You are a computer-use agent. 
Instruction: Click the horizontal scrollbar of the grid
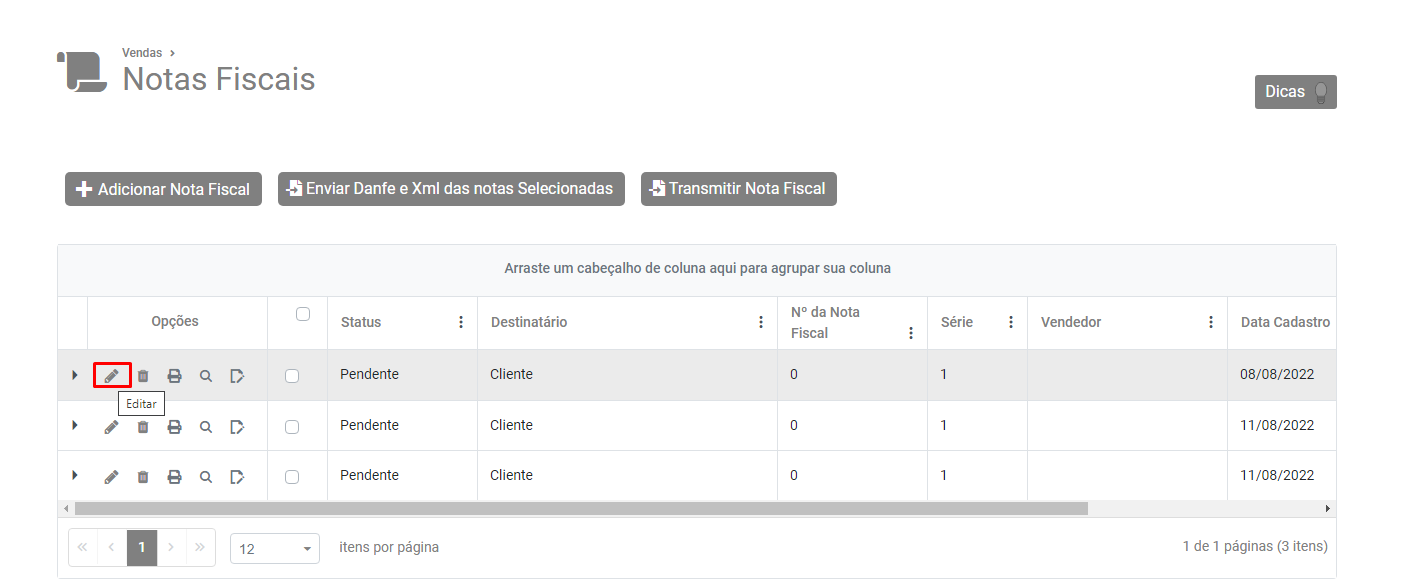click(x=580, y=509)
